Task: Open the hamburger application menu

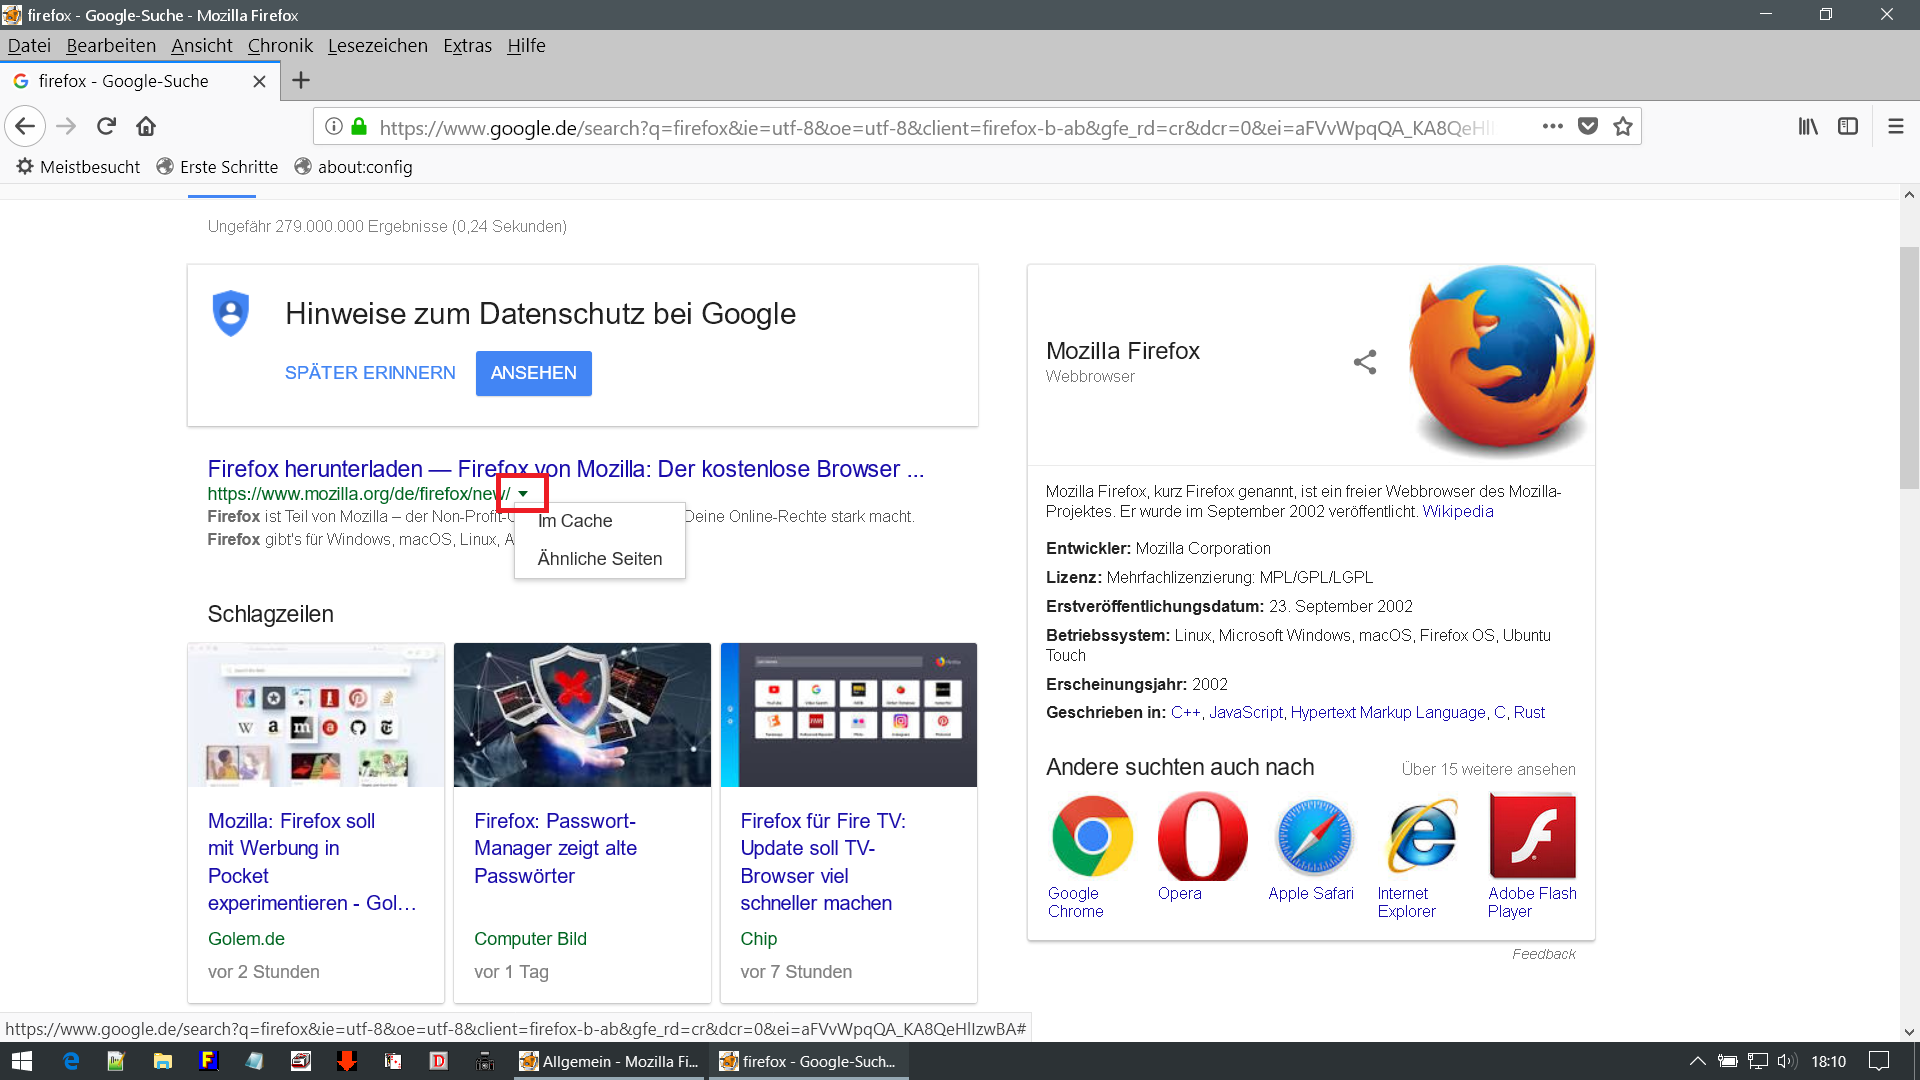Action: coord(1895,126)
